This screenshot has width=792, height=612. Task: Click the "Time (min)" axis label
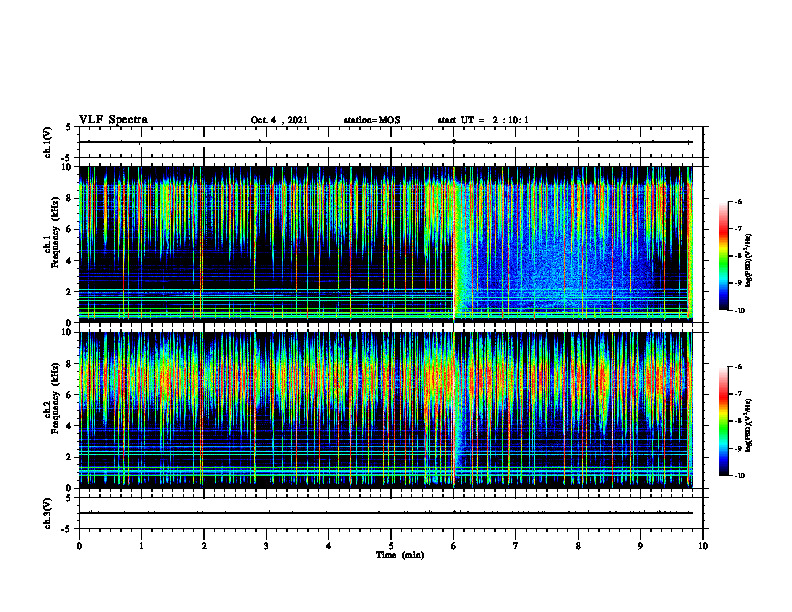pos(400,555)
